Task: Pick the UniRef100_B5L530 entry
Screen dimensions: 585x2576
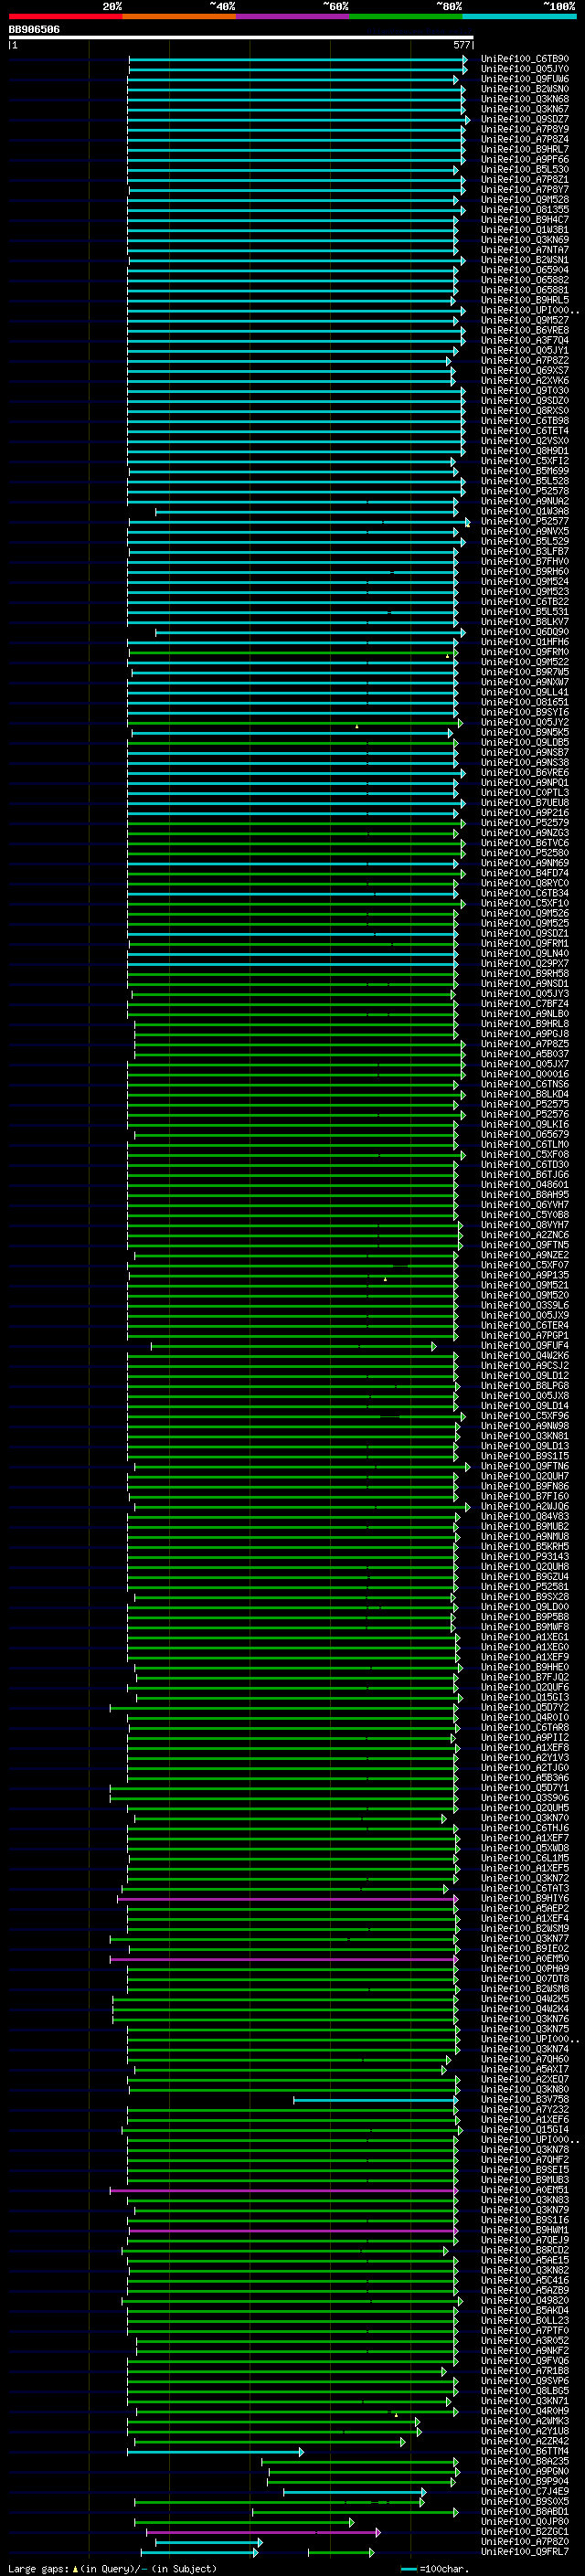Action: pos(525,169)
